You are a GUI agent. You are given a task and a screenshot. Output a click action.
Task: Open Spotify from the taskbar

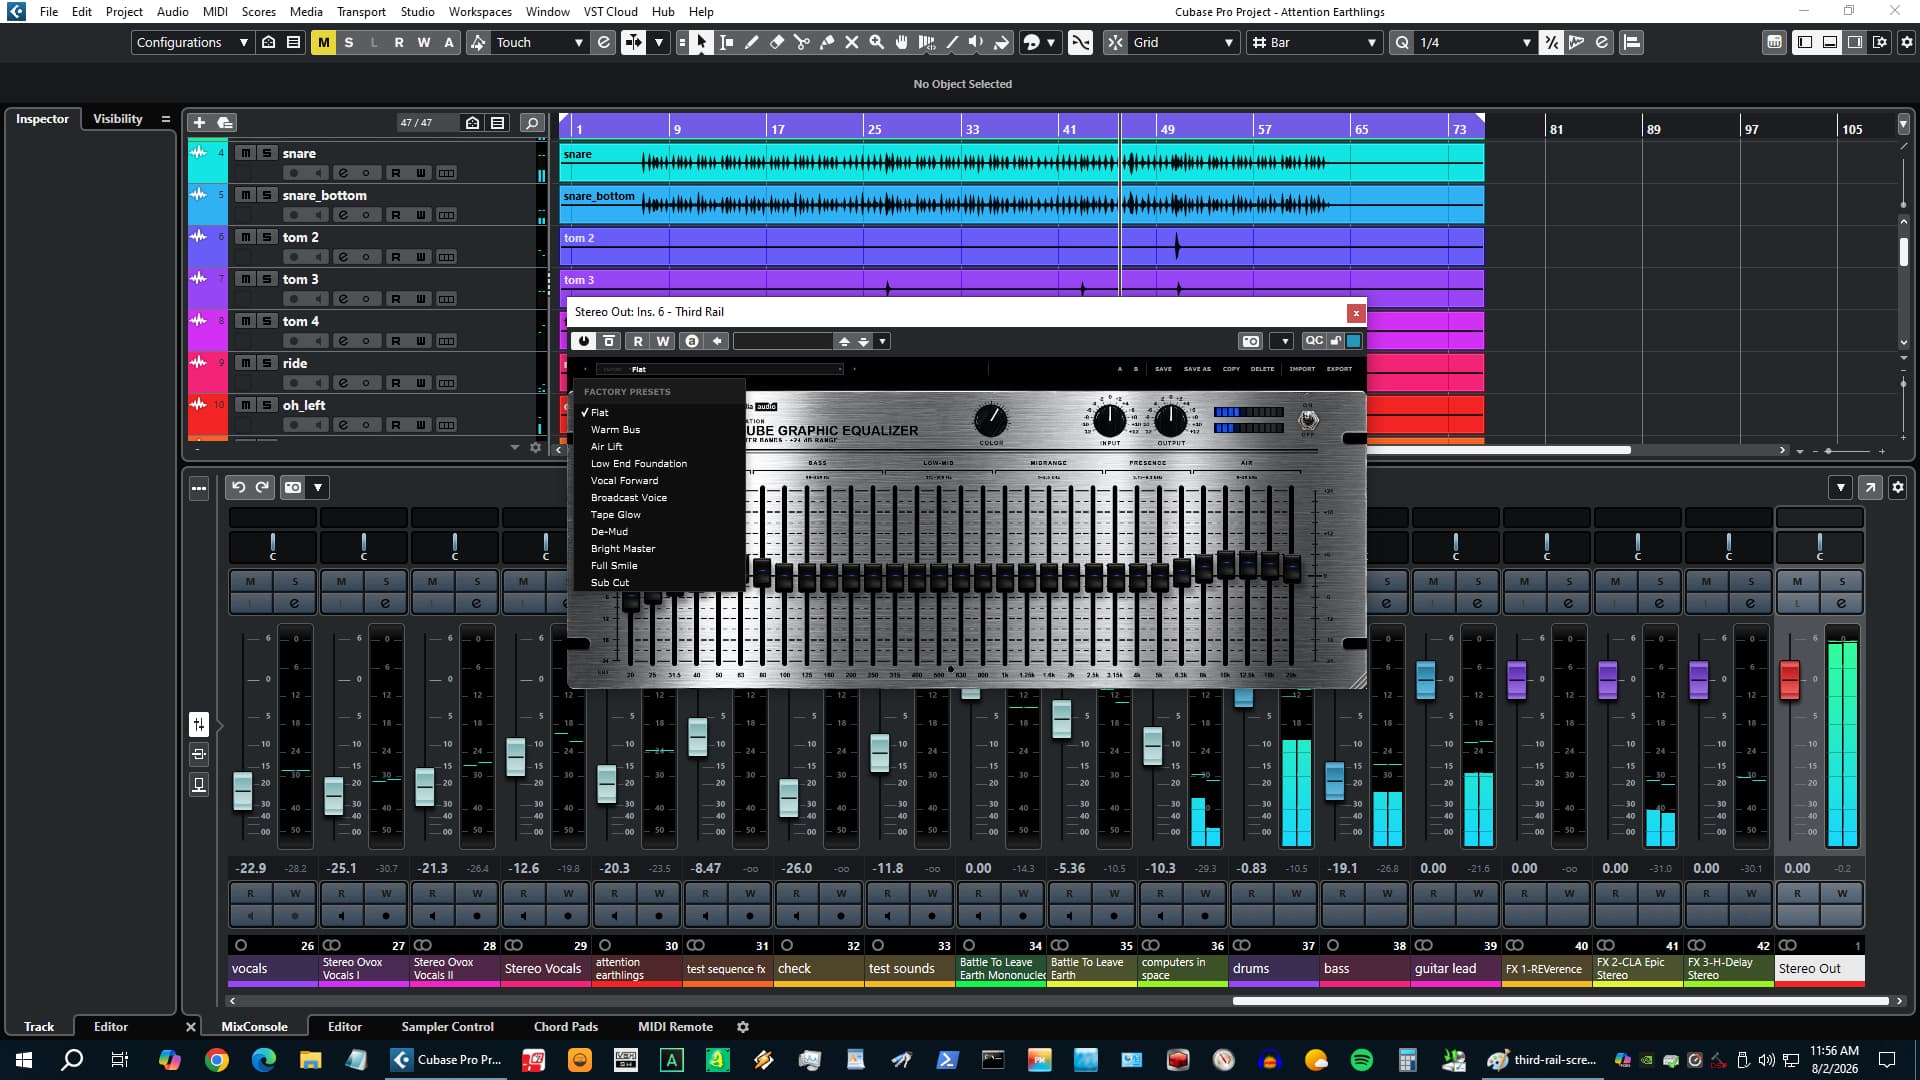[1361, 1060]
